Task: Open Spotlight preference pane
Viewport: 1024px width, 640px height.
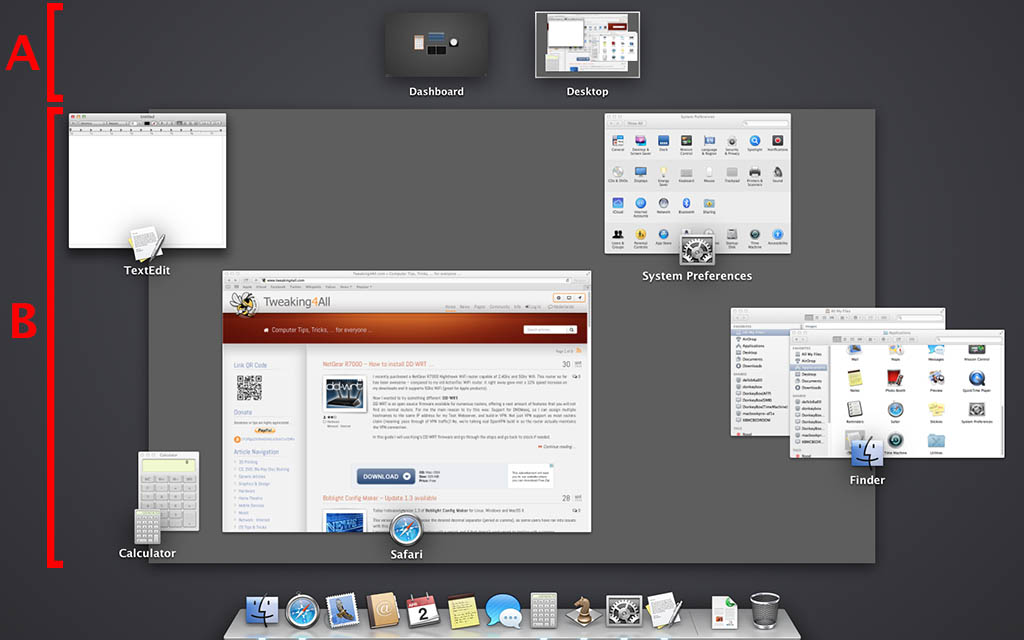Action: coord(755,143)
